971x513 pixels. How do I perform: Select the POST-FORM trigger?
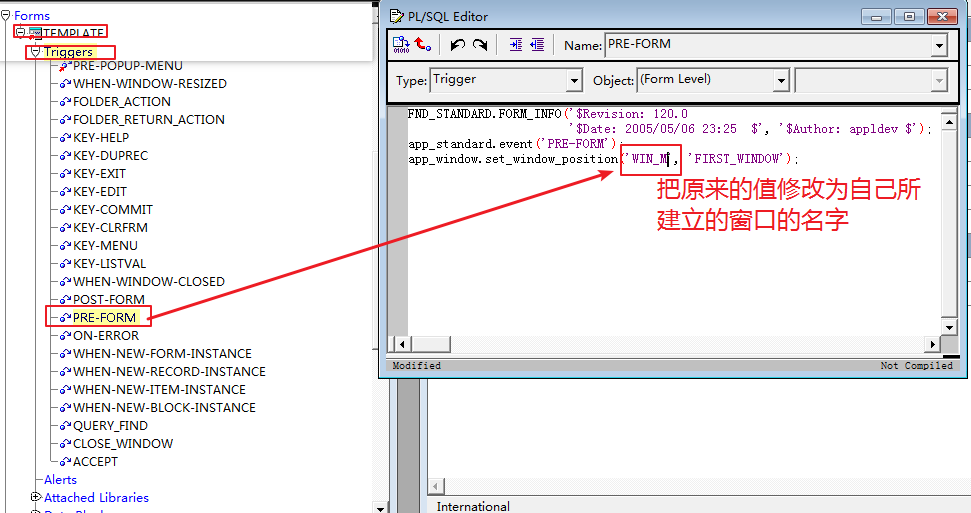click(109, 299)
